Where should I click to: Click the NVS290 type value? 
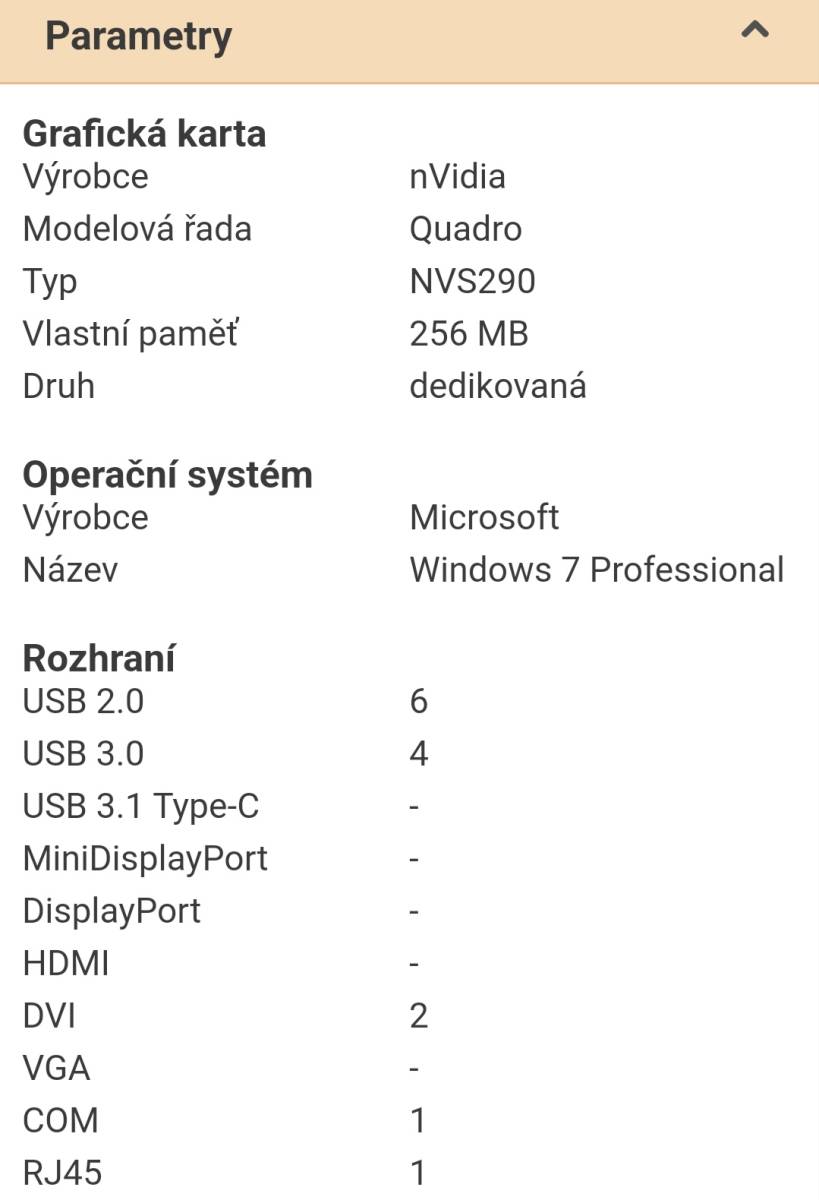(472, 282)
